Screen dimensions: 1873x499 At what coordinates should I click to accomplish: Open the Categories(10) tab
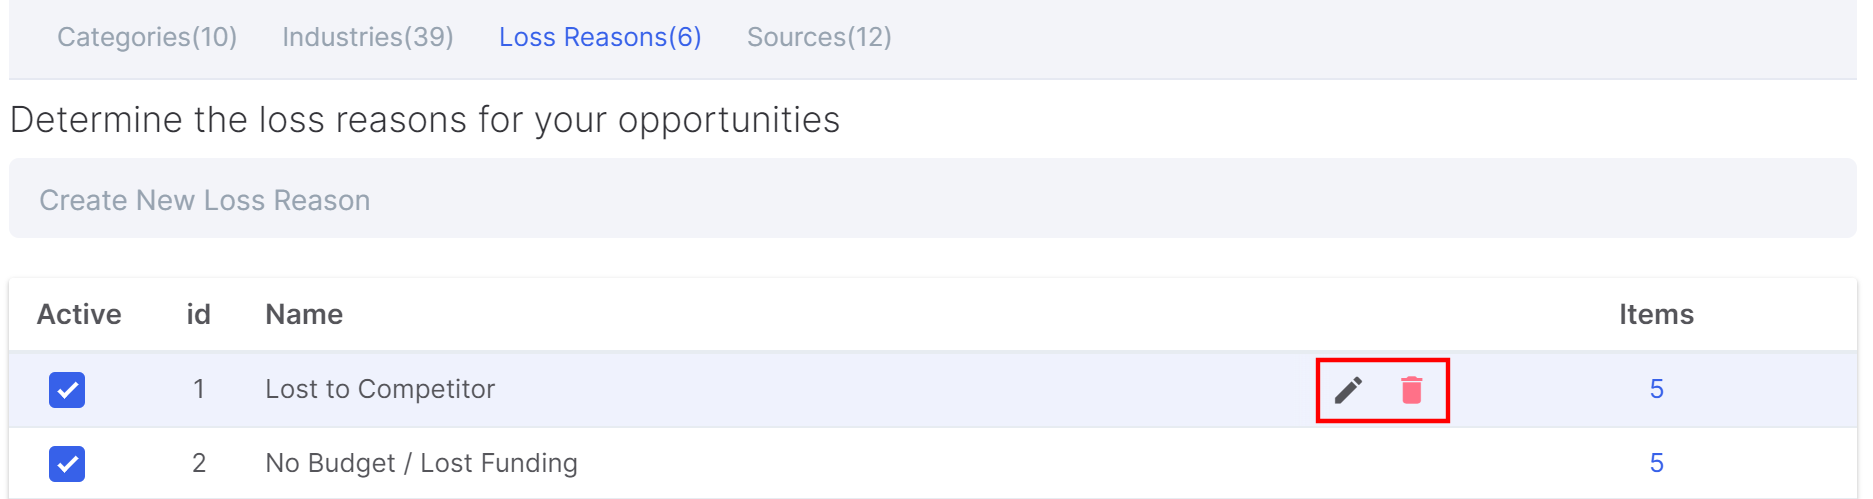(x=147, y=37)
